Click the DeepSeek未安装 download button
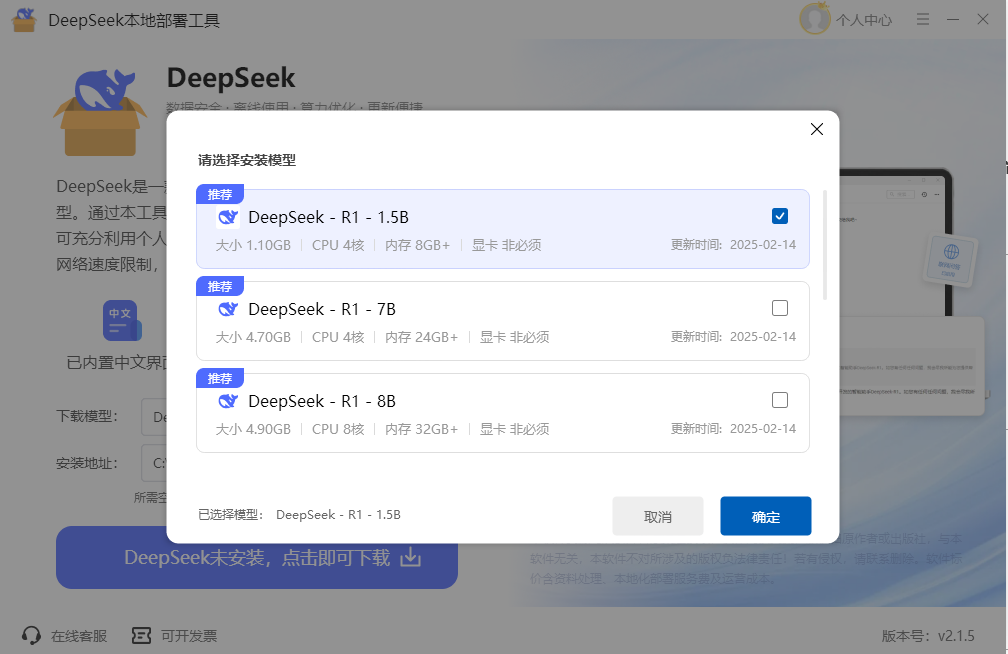The height and width of the screenshot is (654, 1008). point(256,557)
